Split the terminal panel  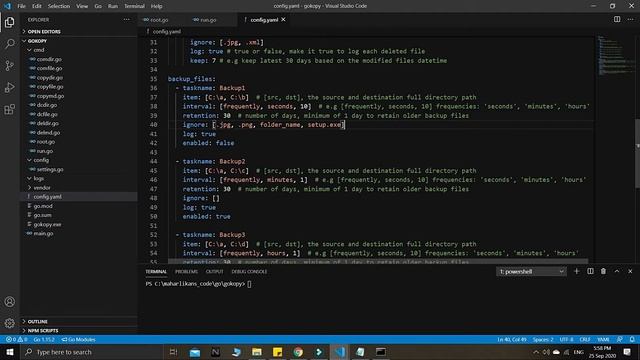click(x=590, y=271)
